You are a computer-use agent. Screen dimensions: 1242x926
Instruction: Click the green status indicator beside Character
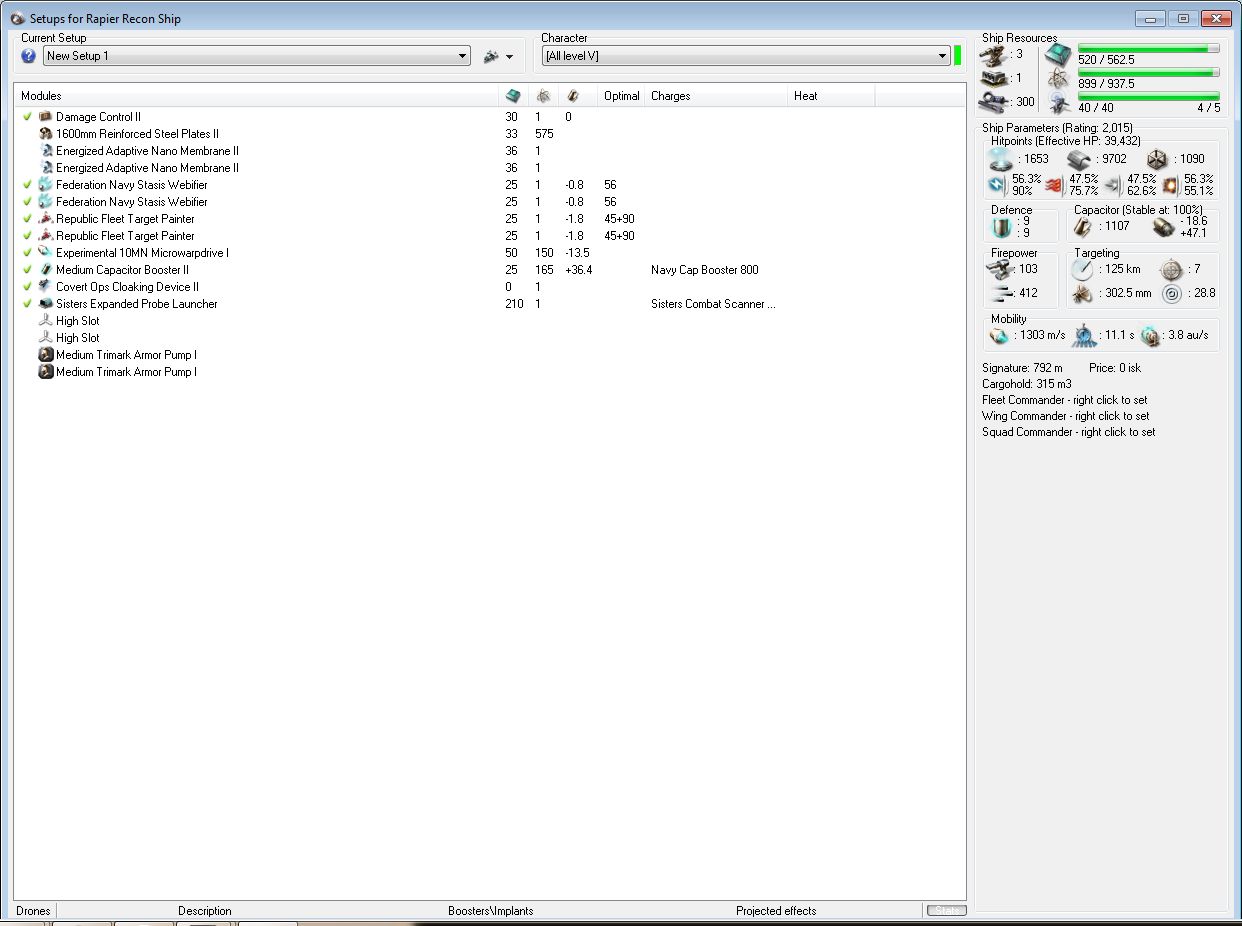tap(958, 55)
